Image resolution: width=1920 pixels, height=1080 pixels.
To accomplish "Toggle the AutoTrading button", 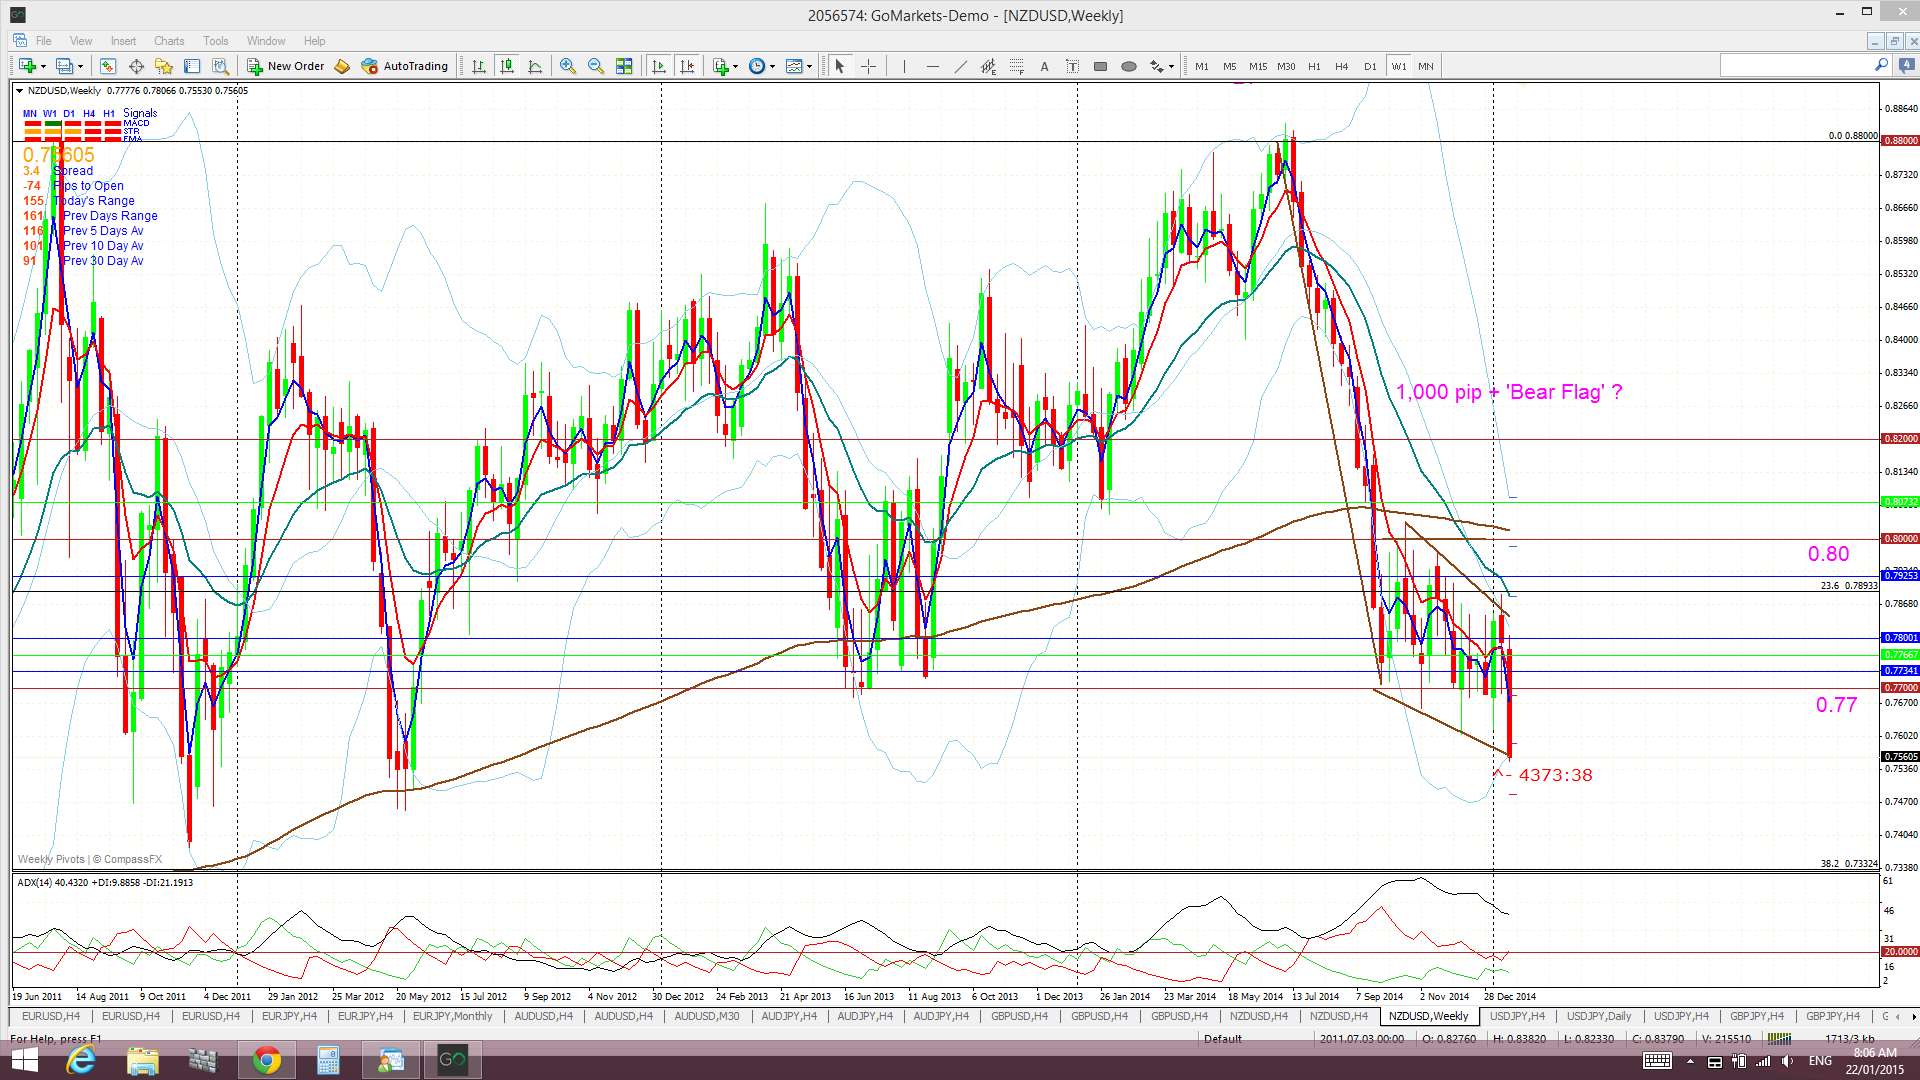I will 405,66.
